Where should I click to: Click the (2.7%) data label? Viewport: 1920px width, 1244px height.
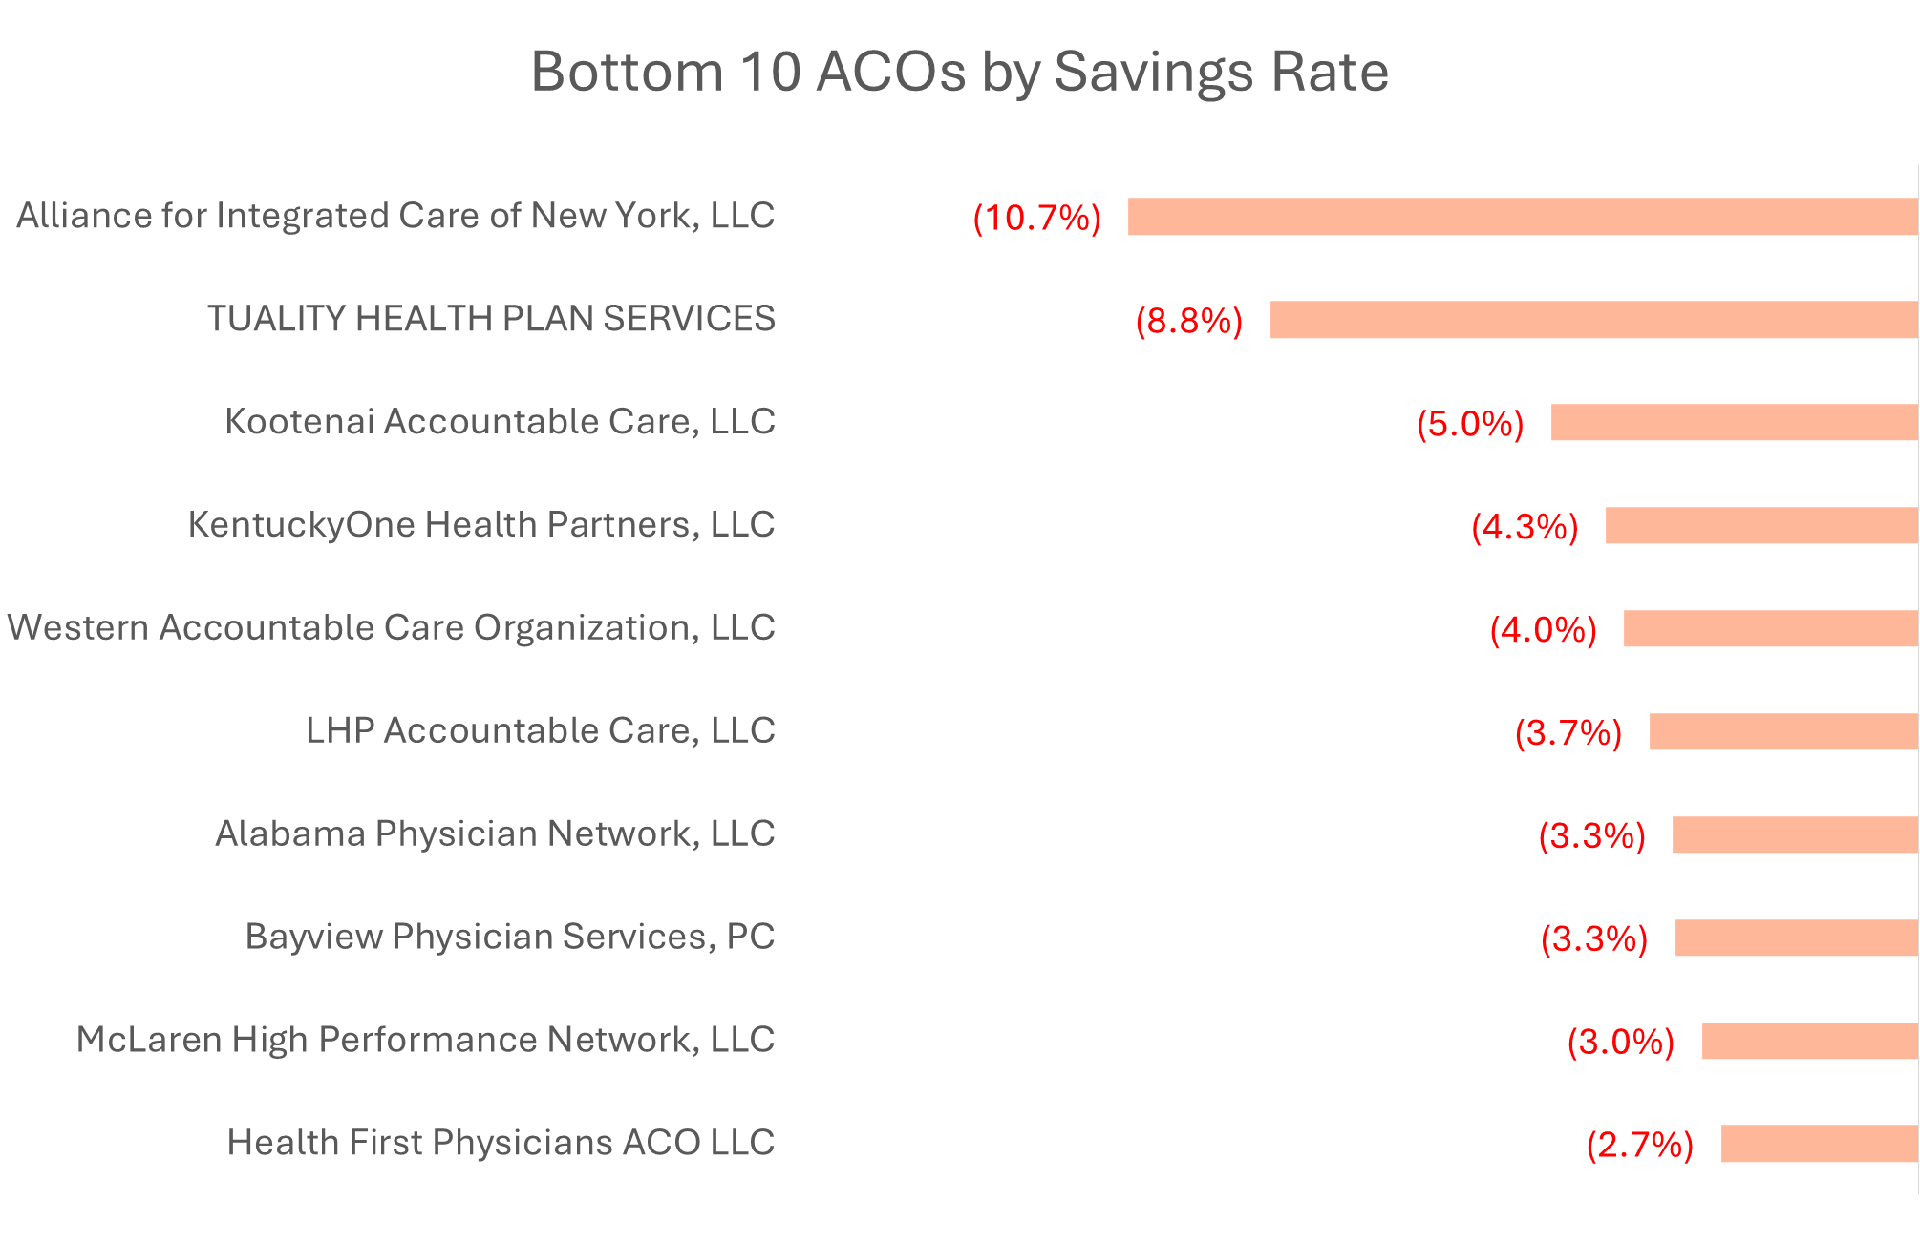(x=1640, y=1144)
